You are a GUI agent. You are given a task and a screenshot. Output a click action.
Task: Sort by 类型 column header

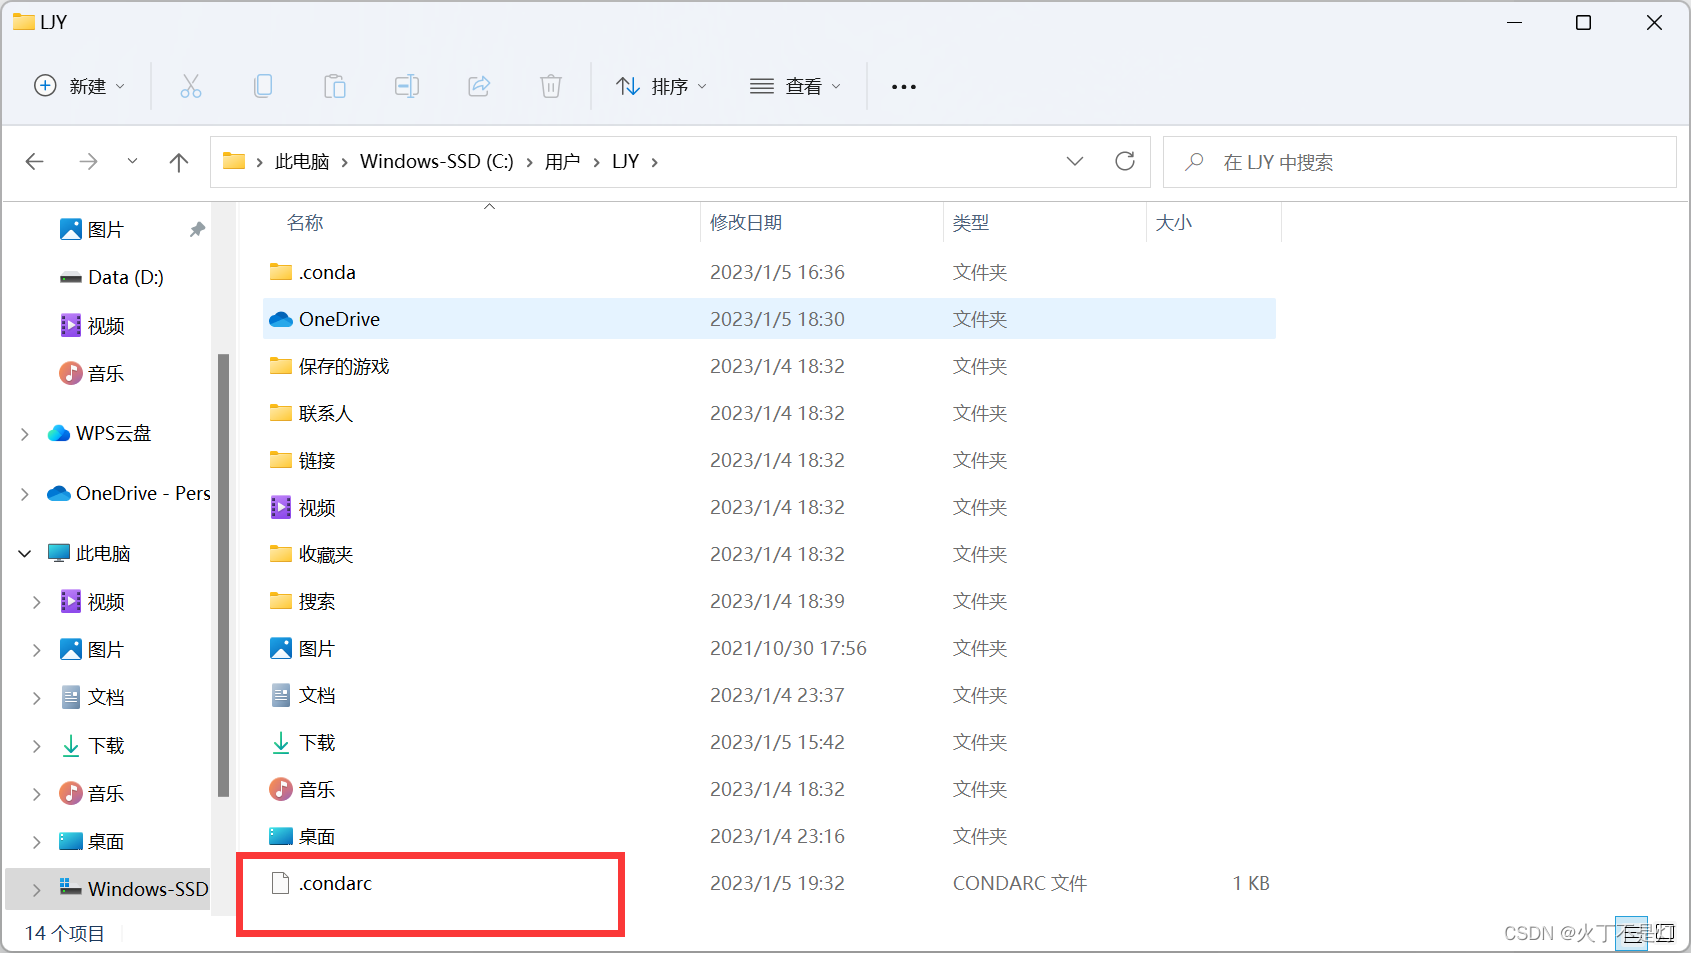971,223
